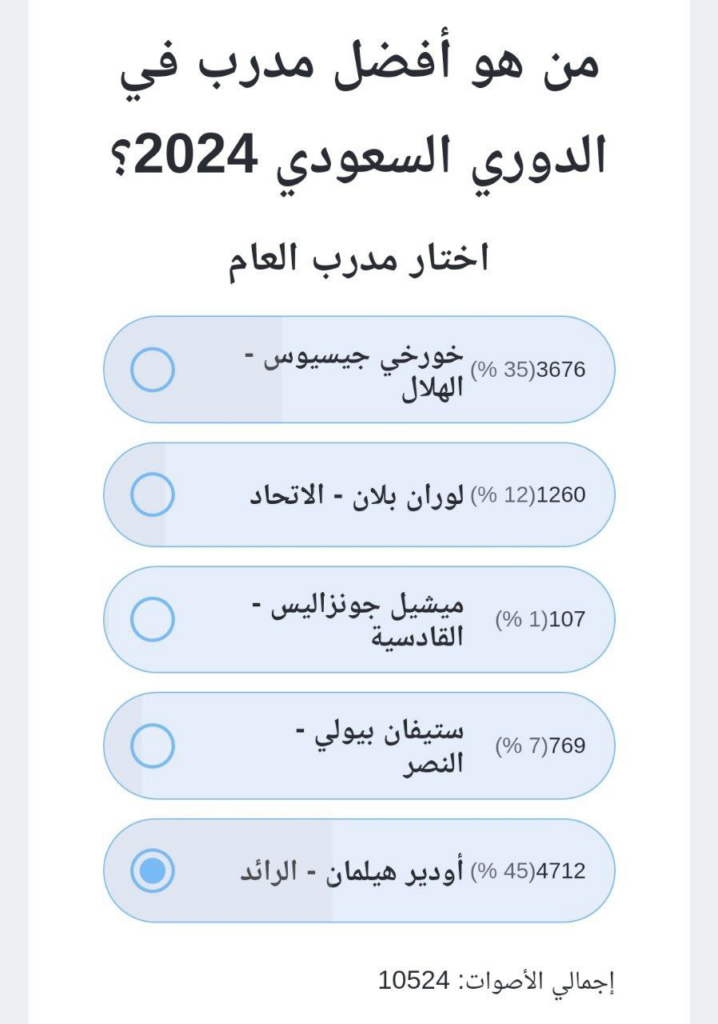Tap the 107 (1 %) vote count
718x1024 pixels.
click(540, 620)
